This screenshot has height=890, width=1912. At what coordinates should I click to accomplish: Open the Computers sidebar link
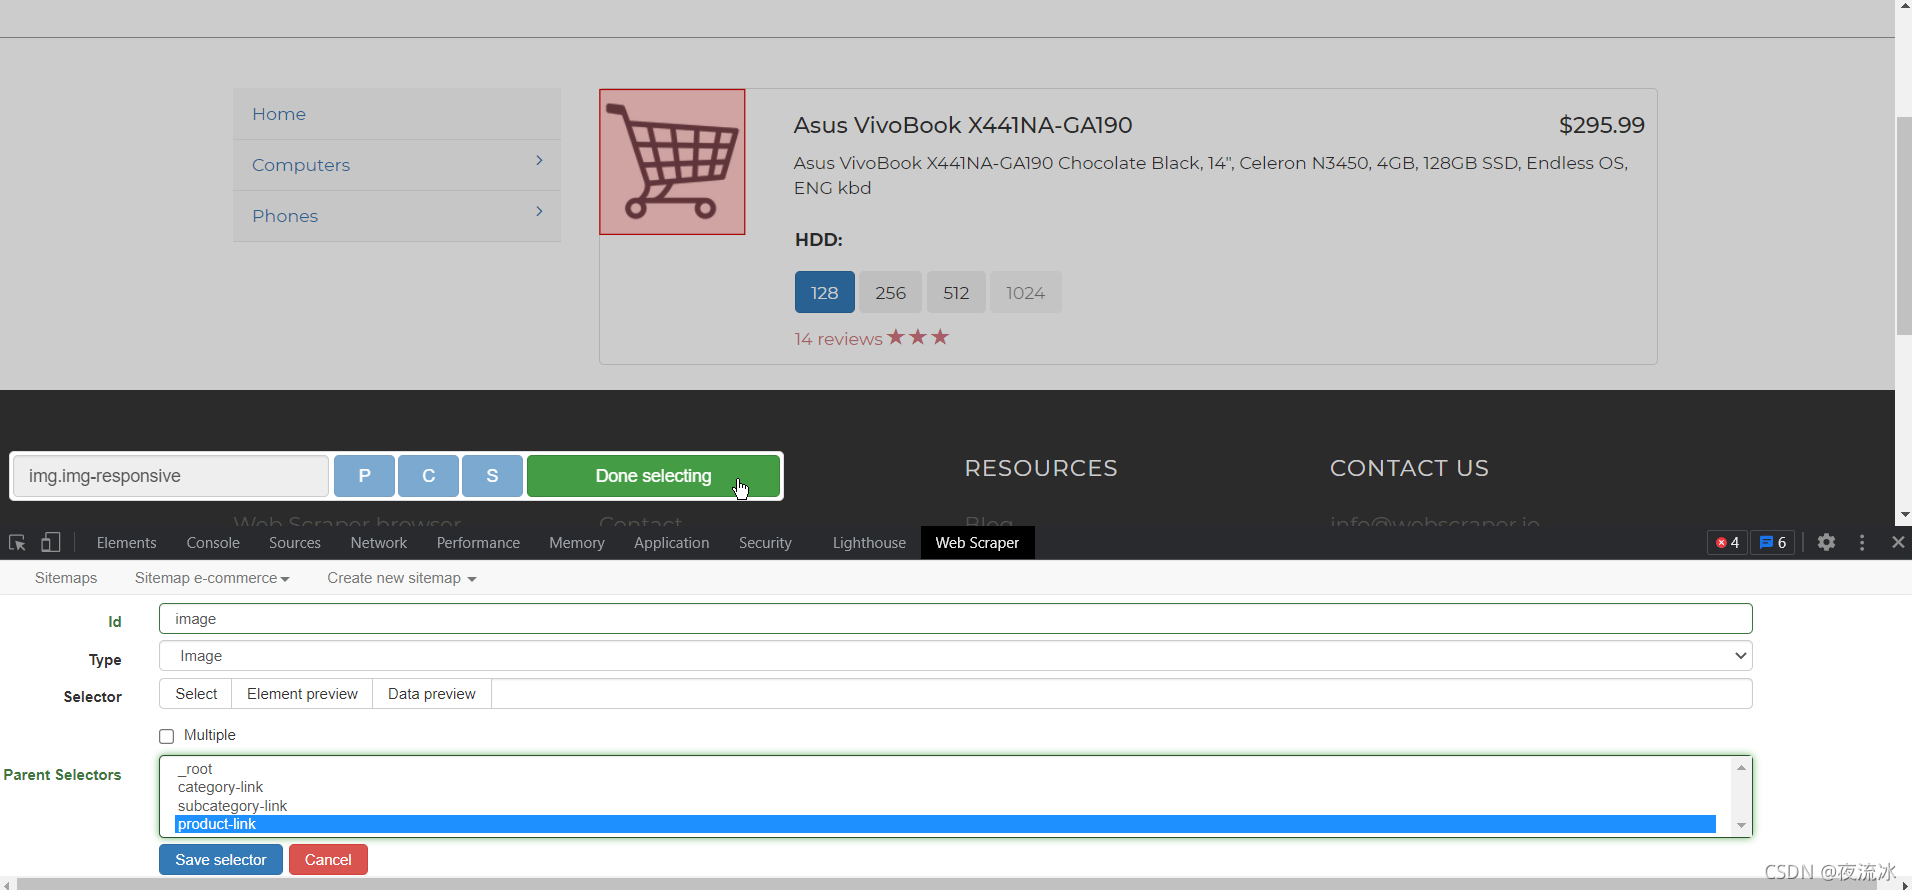pyautogui.click(x=301, y=165)
